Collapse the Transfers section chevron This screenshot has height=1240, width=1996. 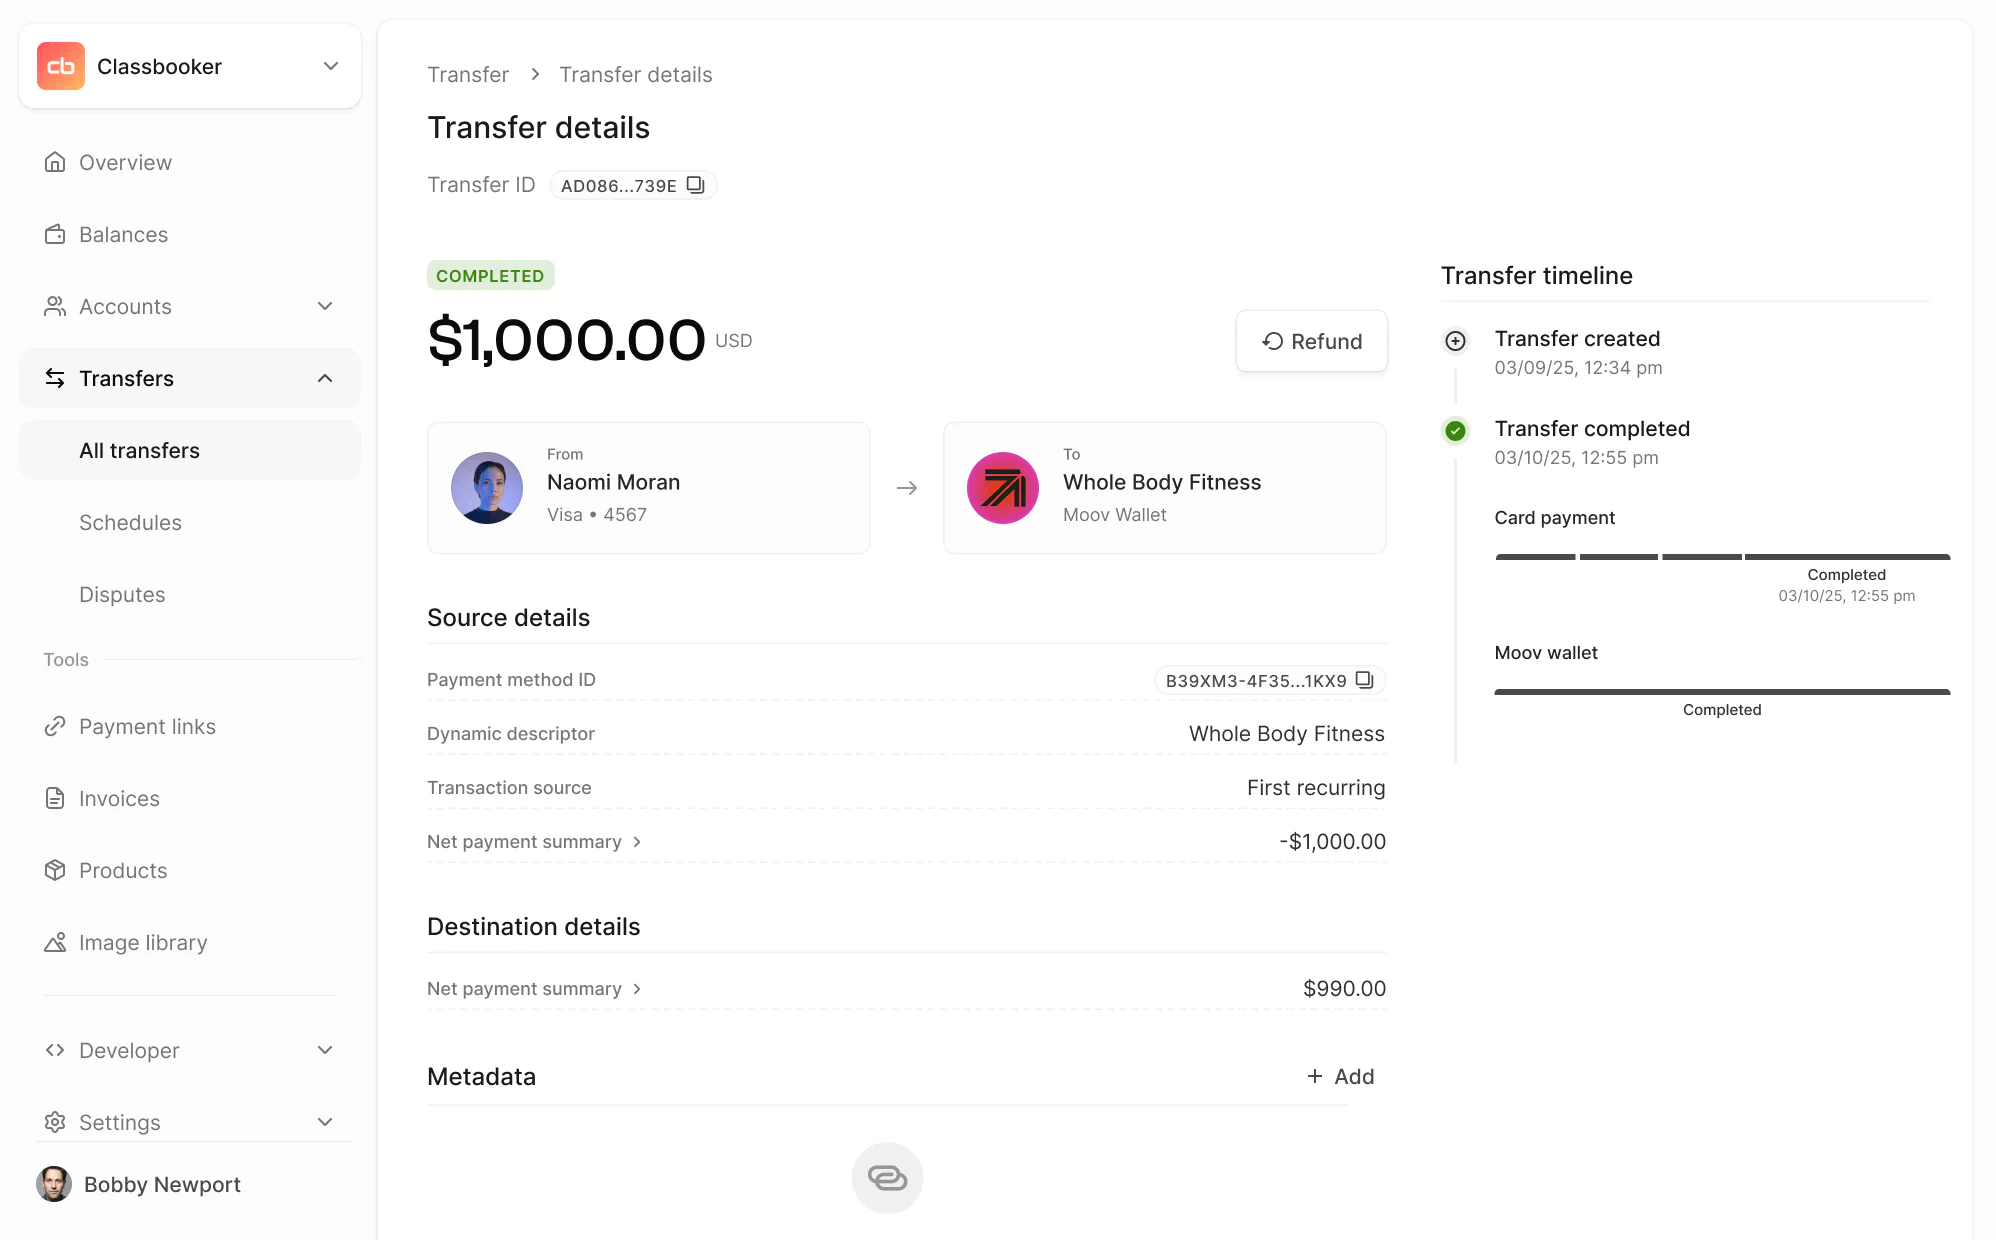point(325,378)
